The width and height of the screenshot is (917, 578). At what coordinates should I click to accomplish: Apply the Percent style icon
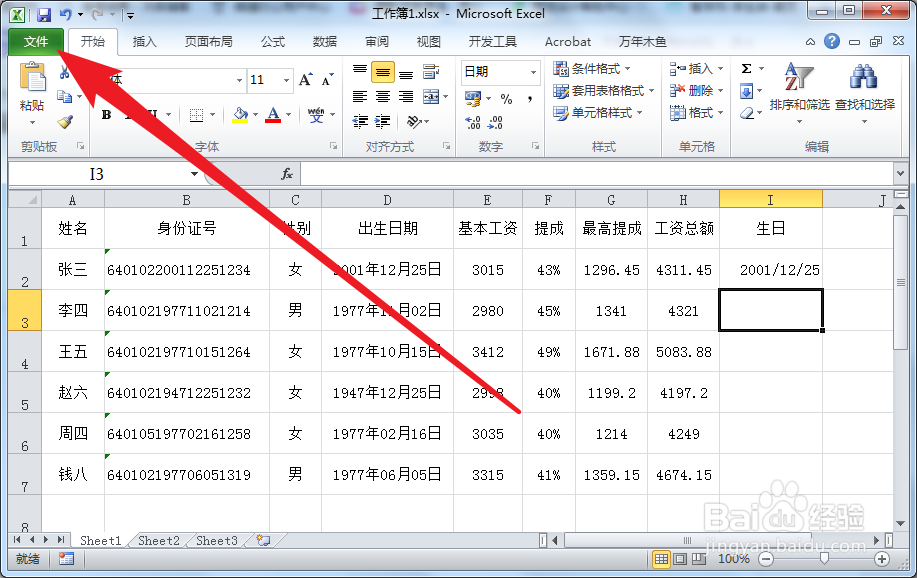point(506,99)
